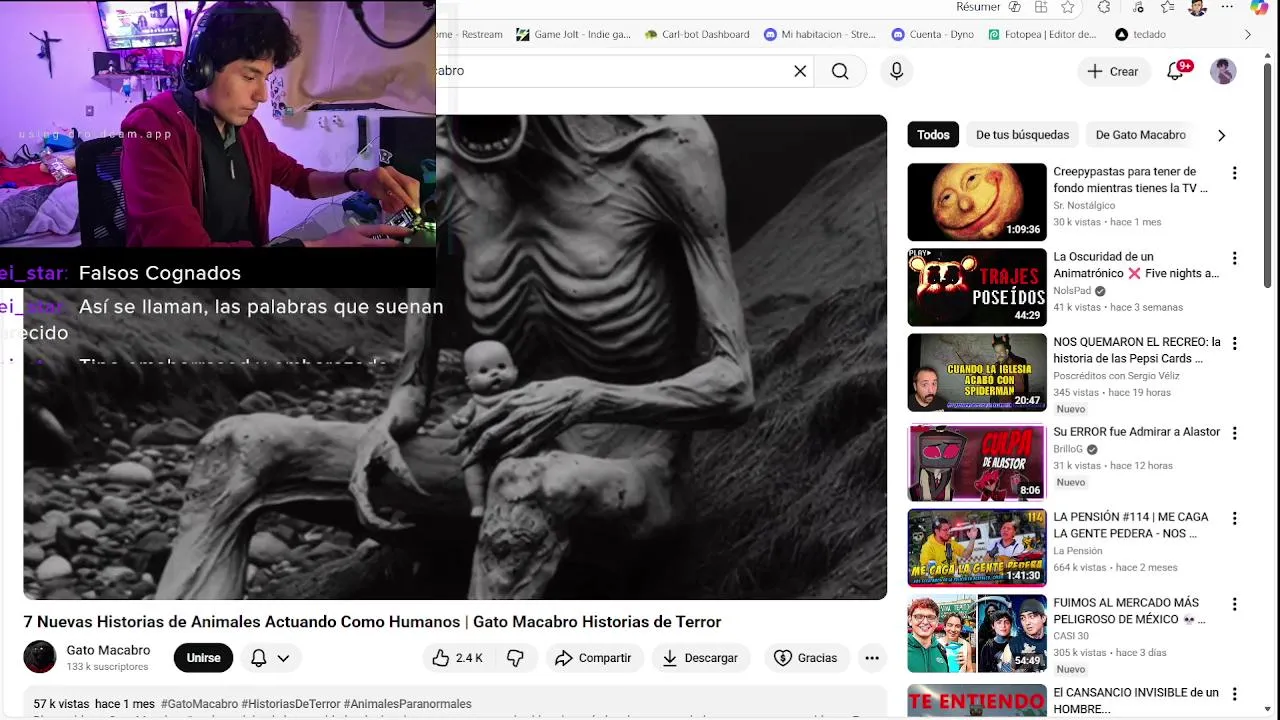The width and height of the screenshot is (1280, 720).
Task: Open browser three-dot settings menu
Action: pyautogui.click(x=1228, y=7)
